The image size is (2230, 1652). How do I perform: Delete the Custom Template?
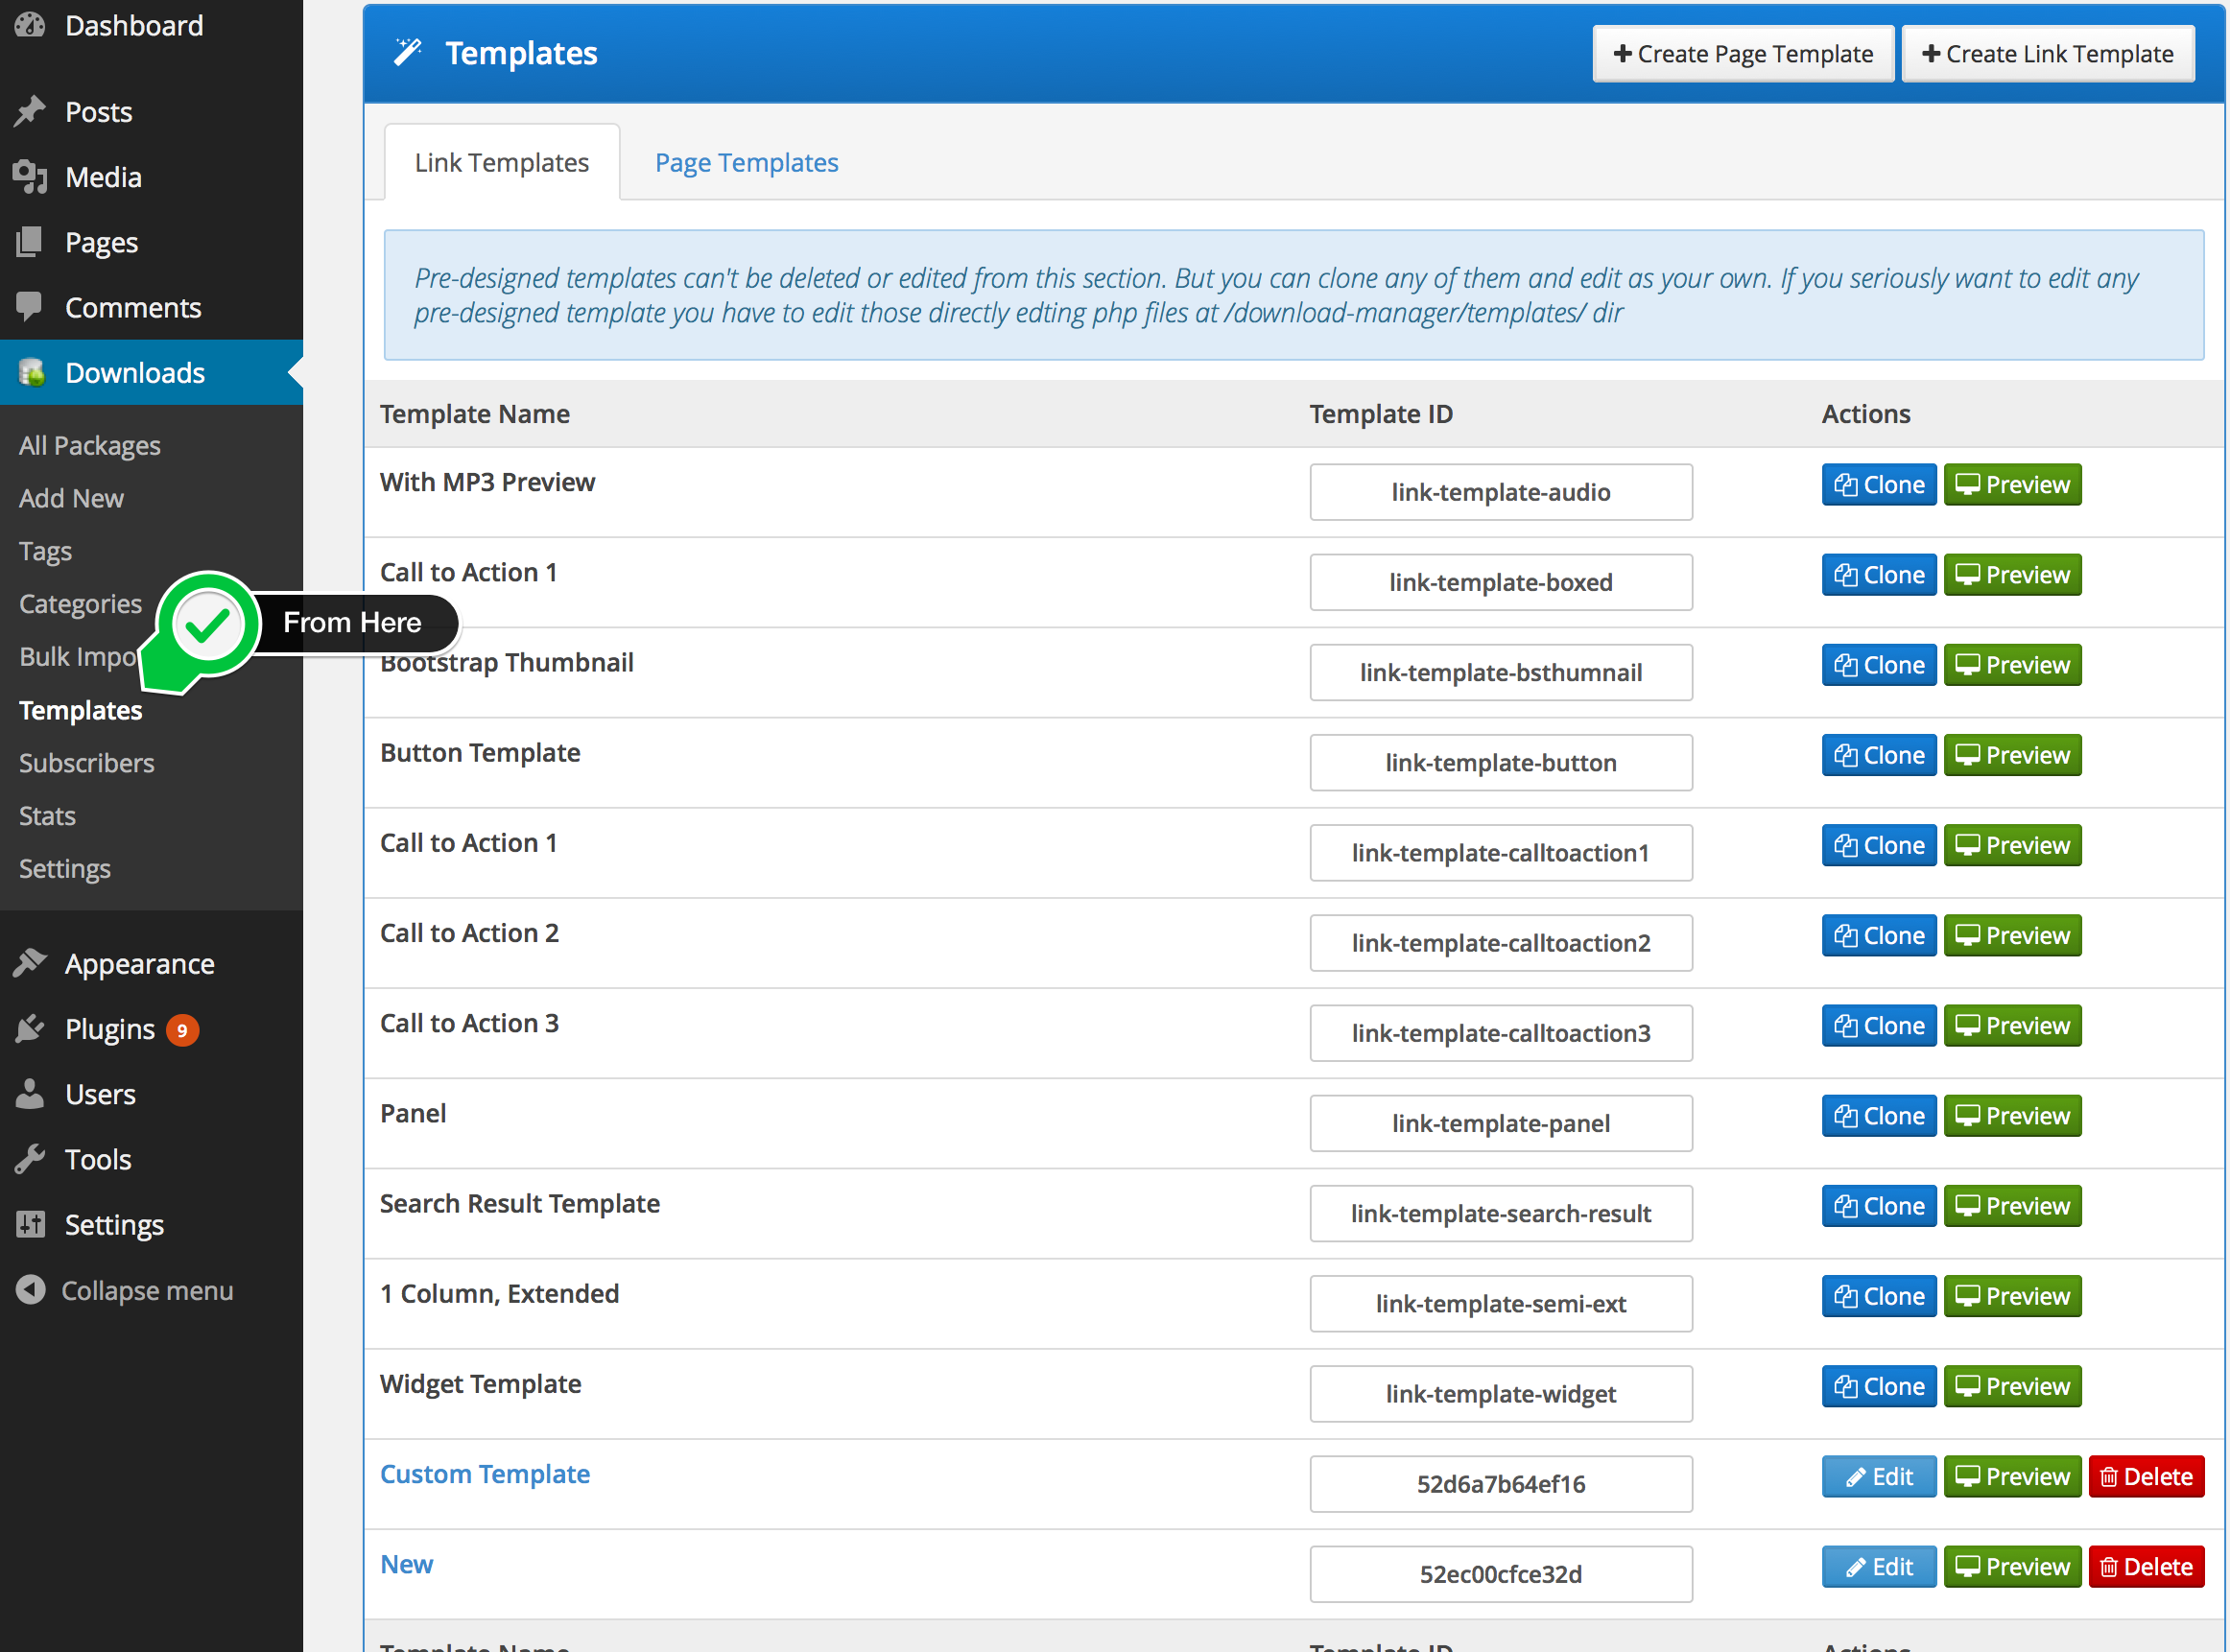pos(2146,1477)
